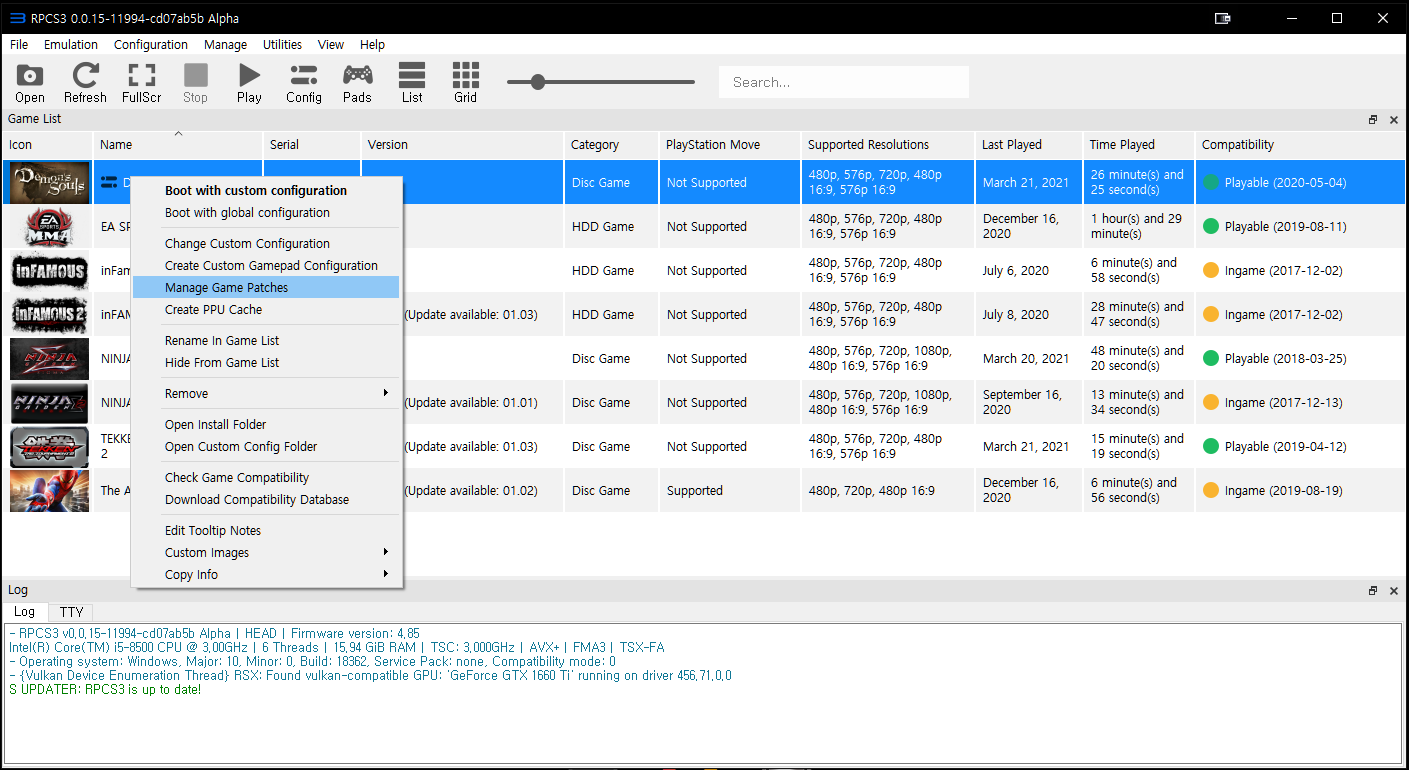The width and height of the screenshot is (1409, 770).
Task: Close the Game List panel
Action: point(1394,119)
